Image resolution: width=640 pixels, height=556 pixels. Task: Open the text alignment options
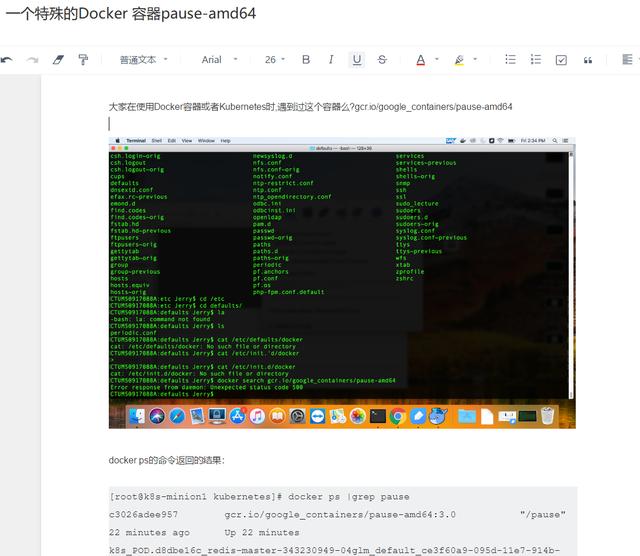(629, 60)
